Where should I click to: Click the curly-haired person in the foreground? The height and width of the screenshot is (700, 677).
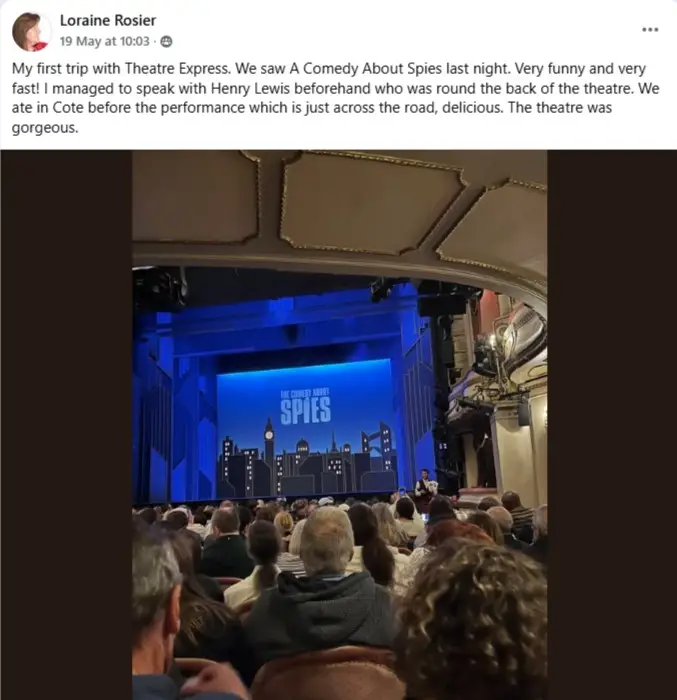(473, 621)
